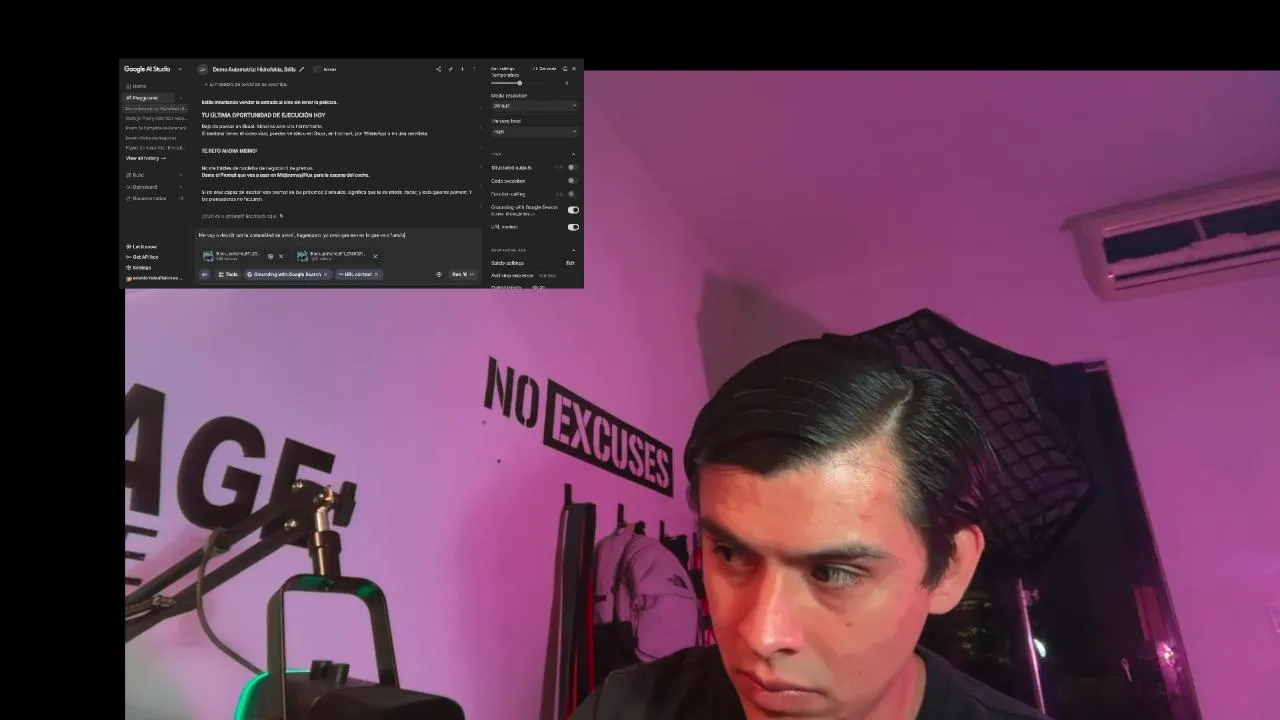Expand Google AI Studio logo dropdown
The image size is (1280, 720).
coord(180,69)
